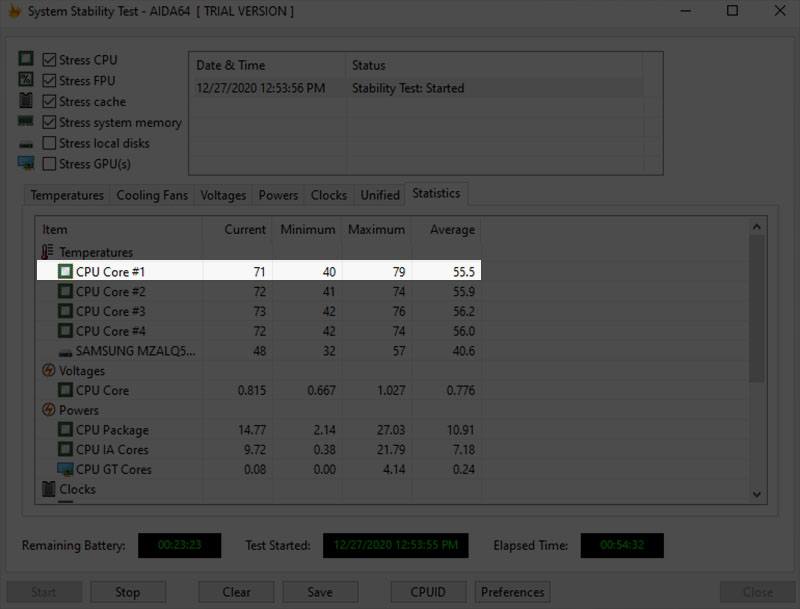
Task: Open the CPUID panel button
Action: click(428, 592)
